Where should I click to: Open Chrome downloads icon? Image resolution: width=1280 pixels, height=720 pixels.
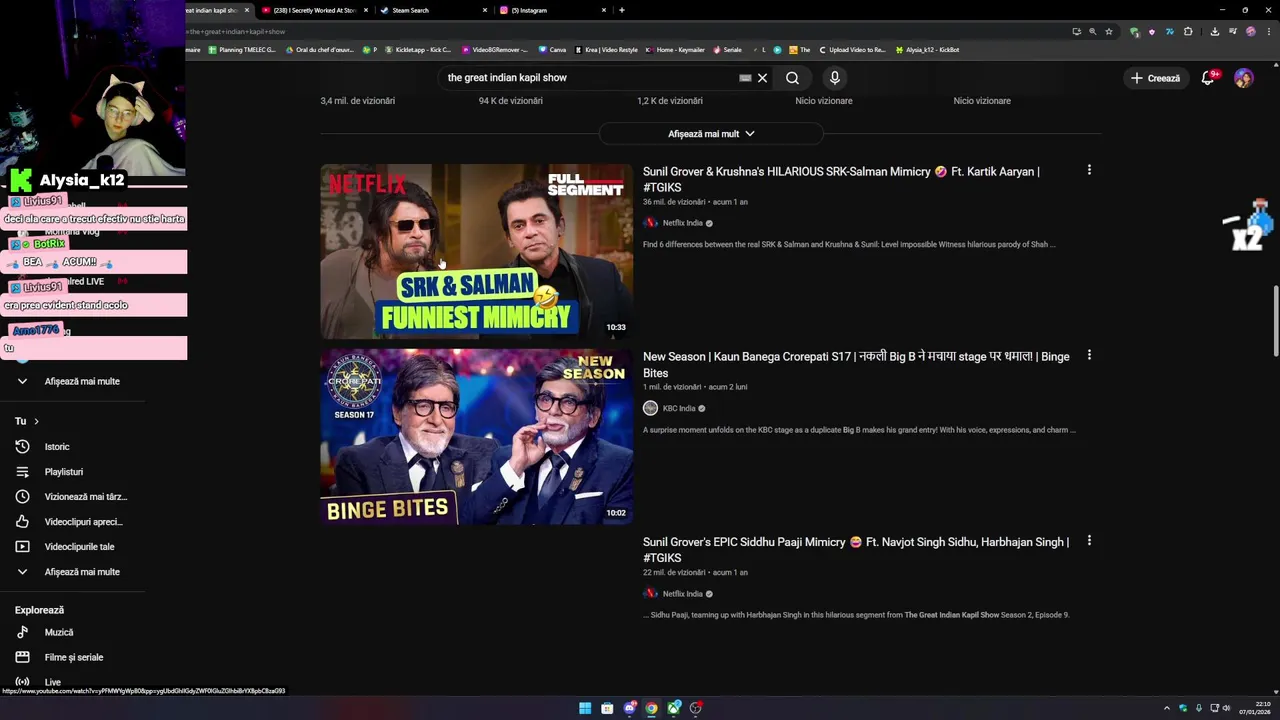coord(1214,31)
